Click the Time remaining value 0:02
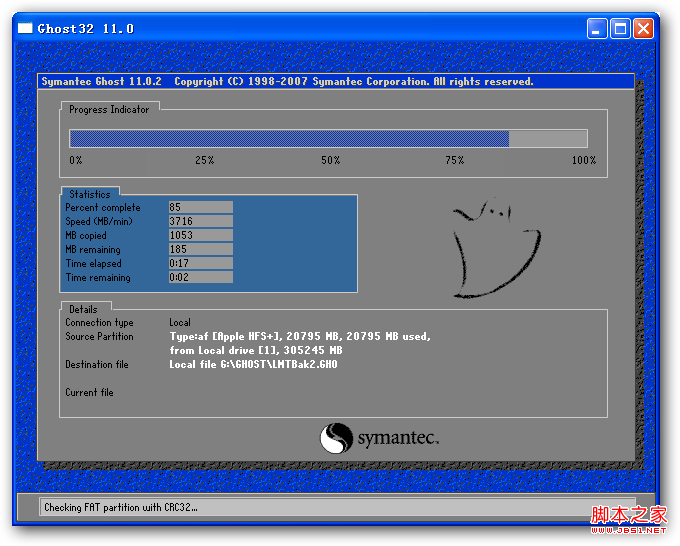 [200, 277]
